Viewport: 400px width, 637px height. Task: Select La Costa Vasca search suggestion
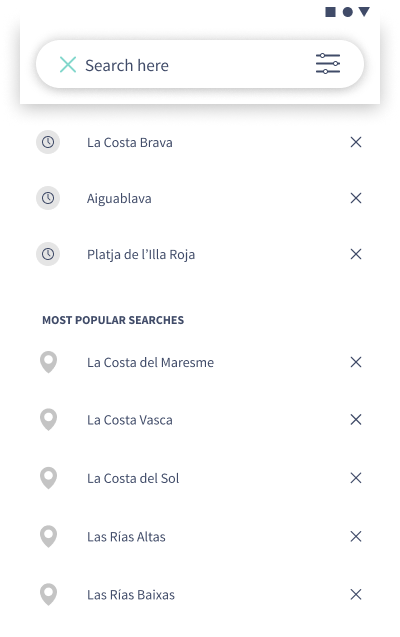pyautogui.click(x=130, y=420)
